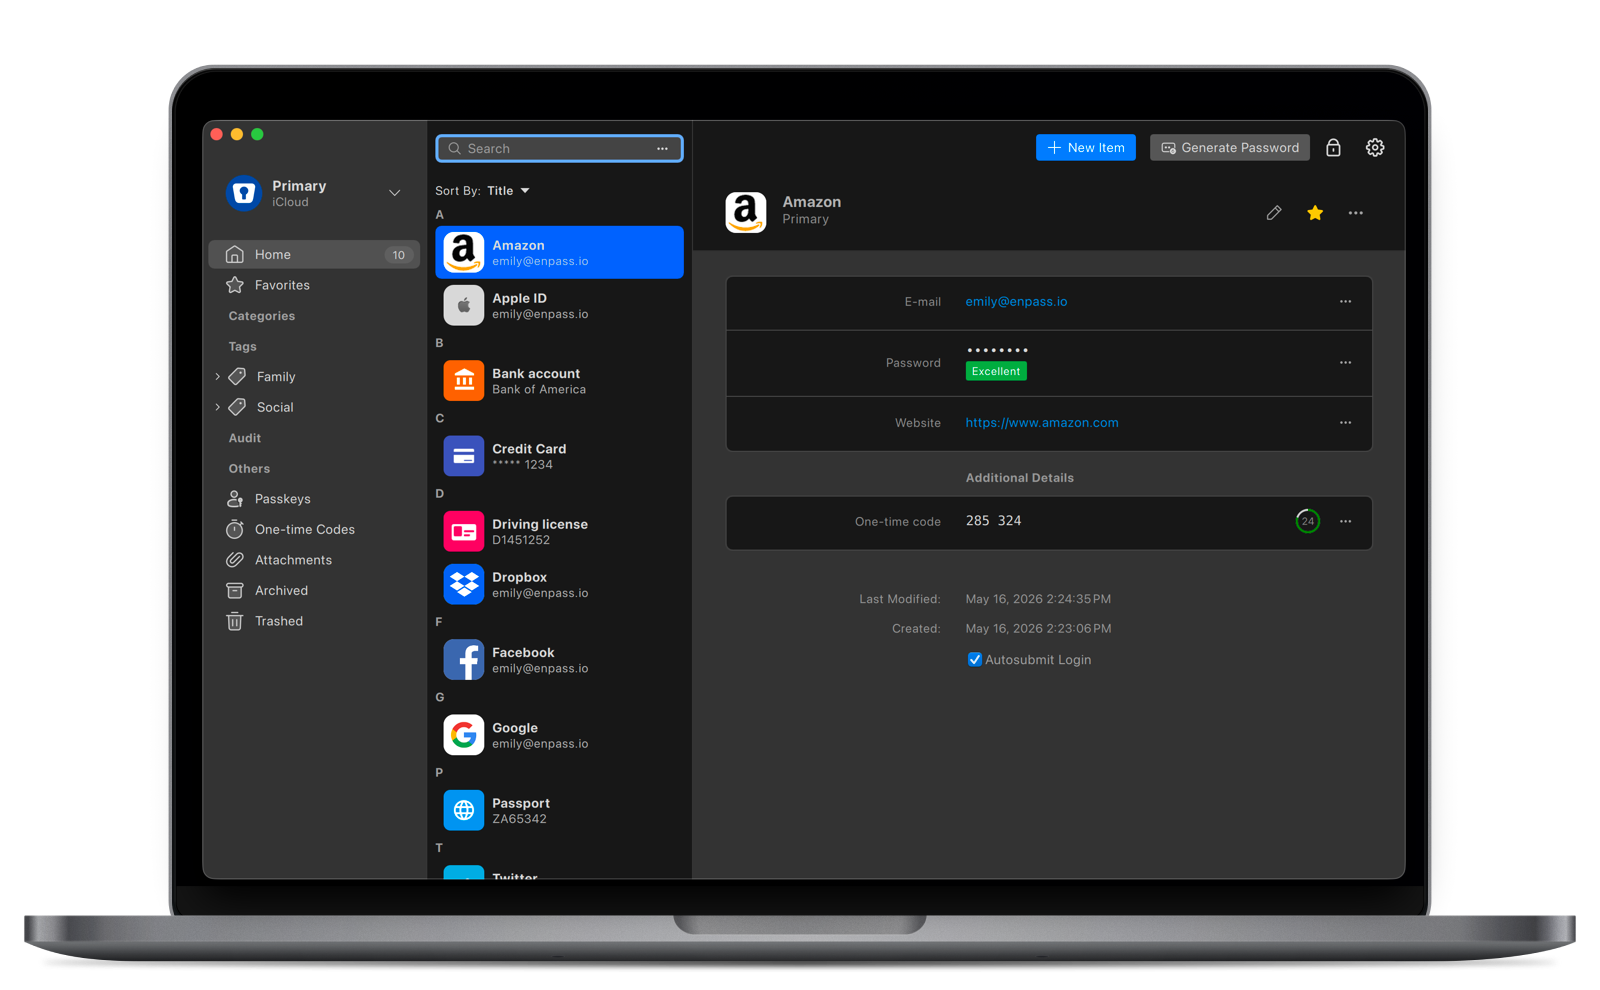The image size is (1600, 990).
Task: Lock the vault with the padlock icon
Action: pos(1333,147)
